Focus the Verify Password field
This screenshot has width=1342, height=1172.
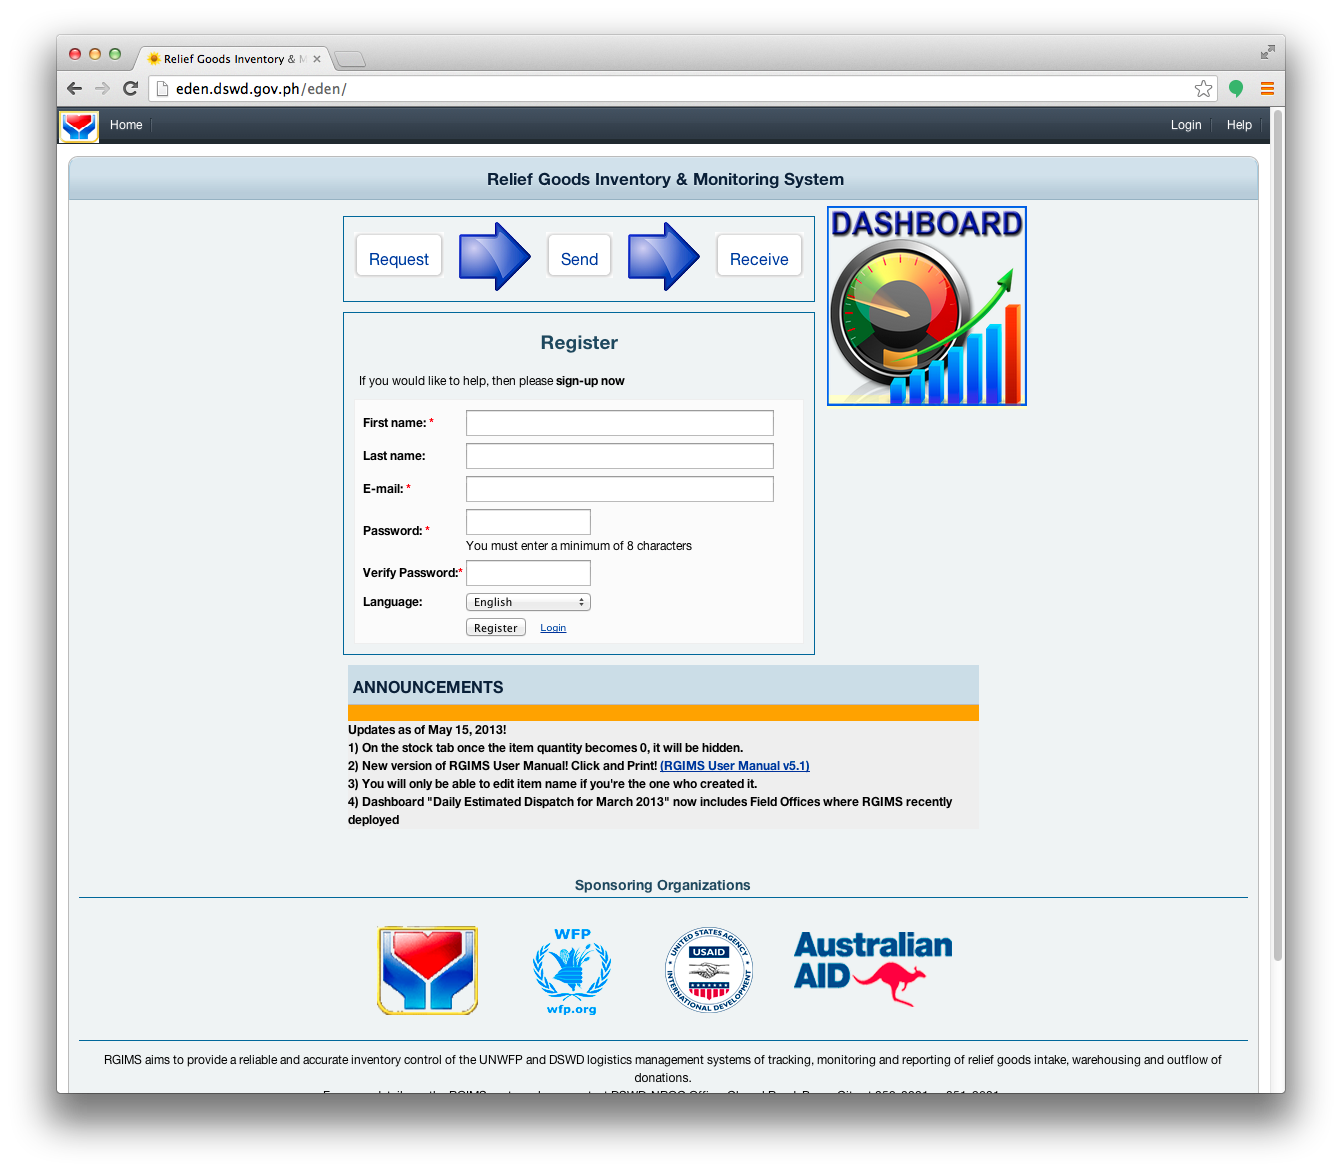pos(528,573)
